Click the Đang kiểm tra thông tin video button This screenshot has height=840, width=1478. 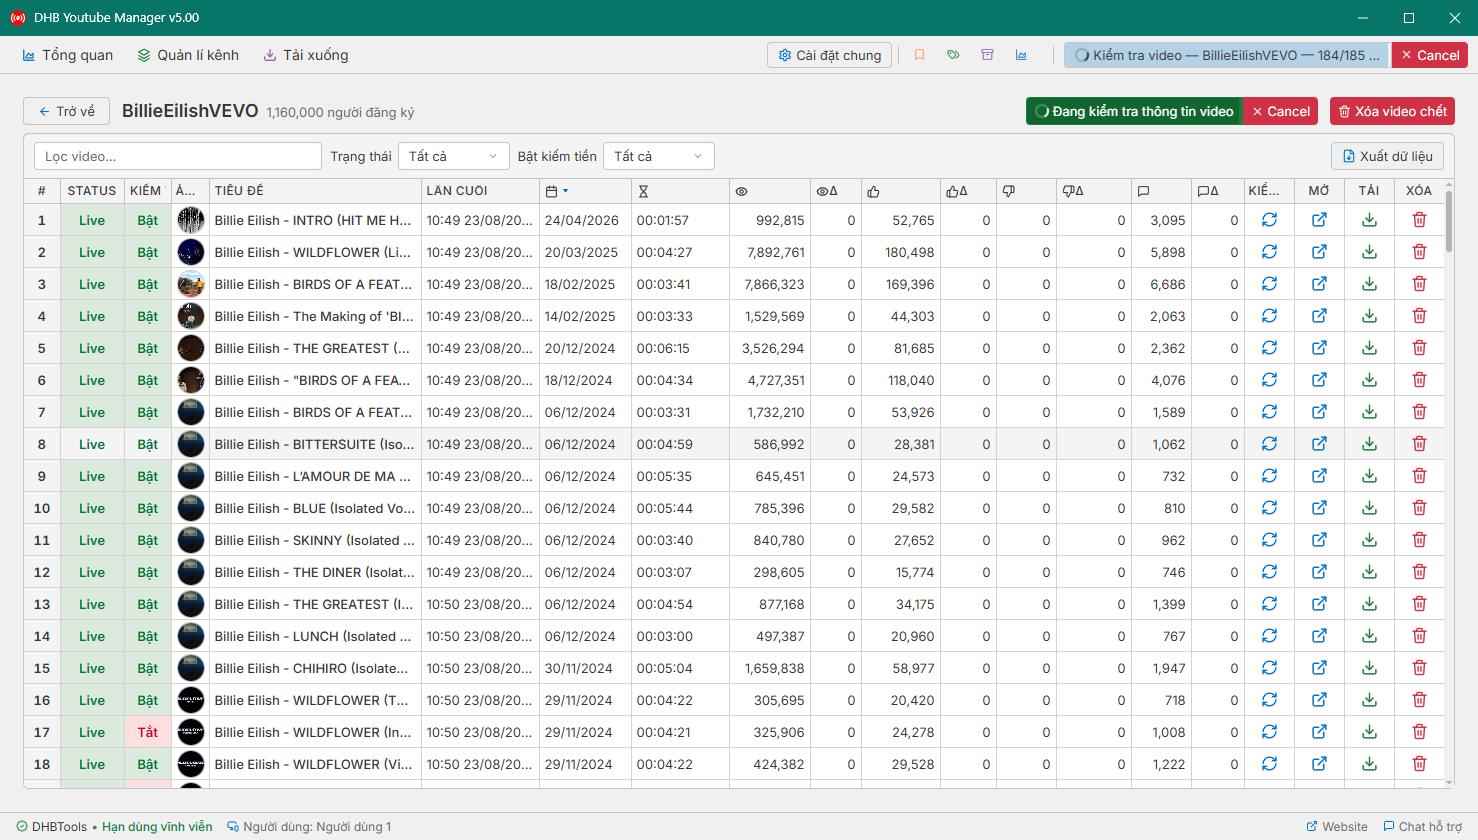tap(1134, 111)
